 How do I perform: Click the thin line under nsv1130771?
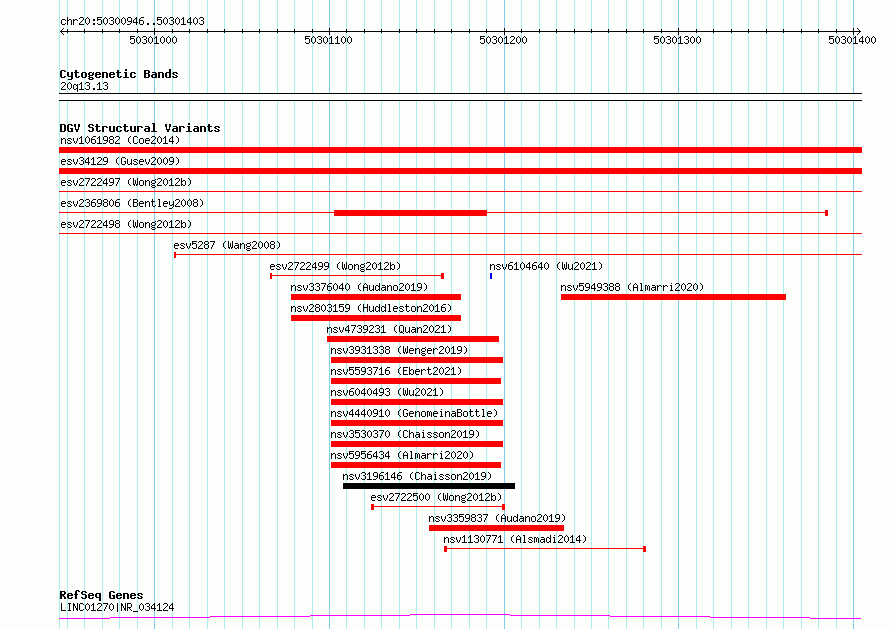coord(545,549)
